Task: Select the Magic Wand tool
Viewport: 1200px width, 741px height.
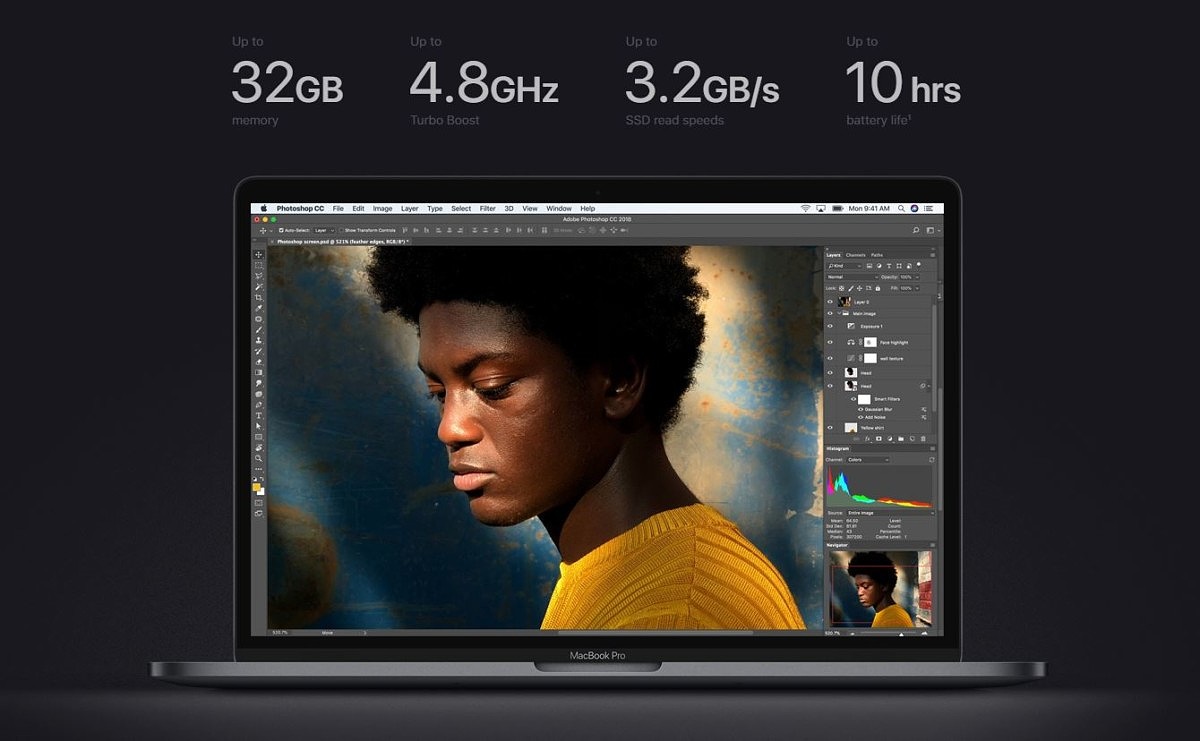Action: (259, 287)
